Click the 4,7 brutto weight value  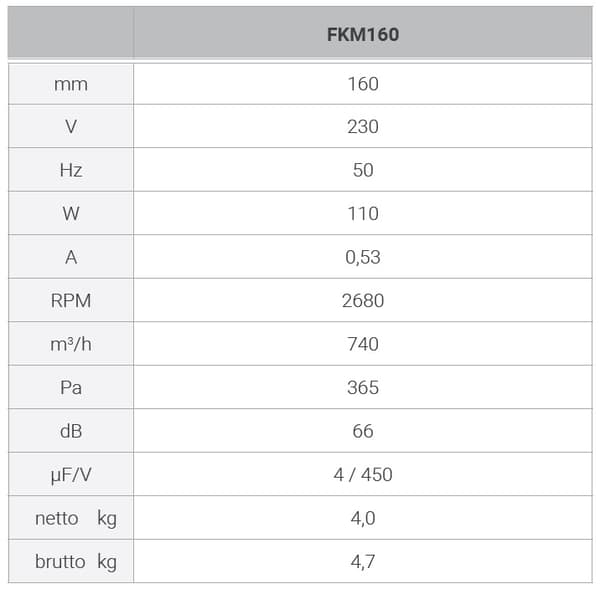point(363,562)
